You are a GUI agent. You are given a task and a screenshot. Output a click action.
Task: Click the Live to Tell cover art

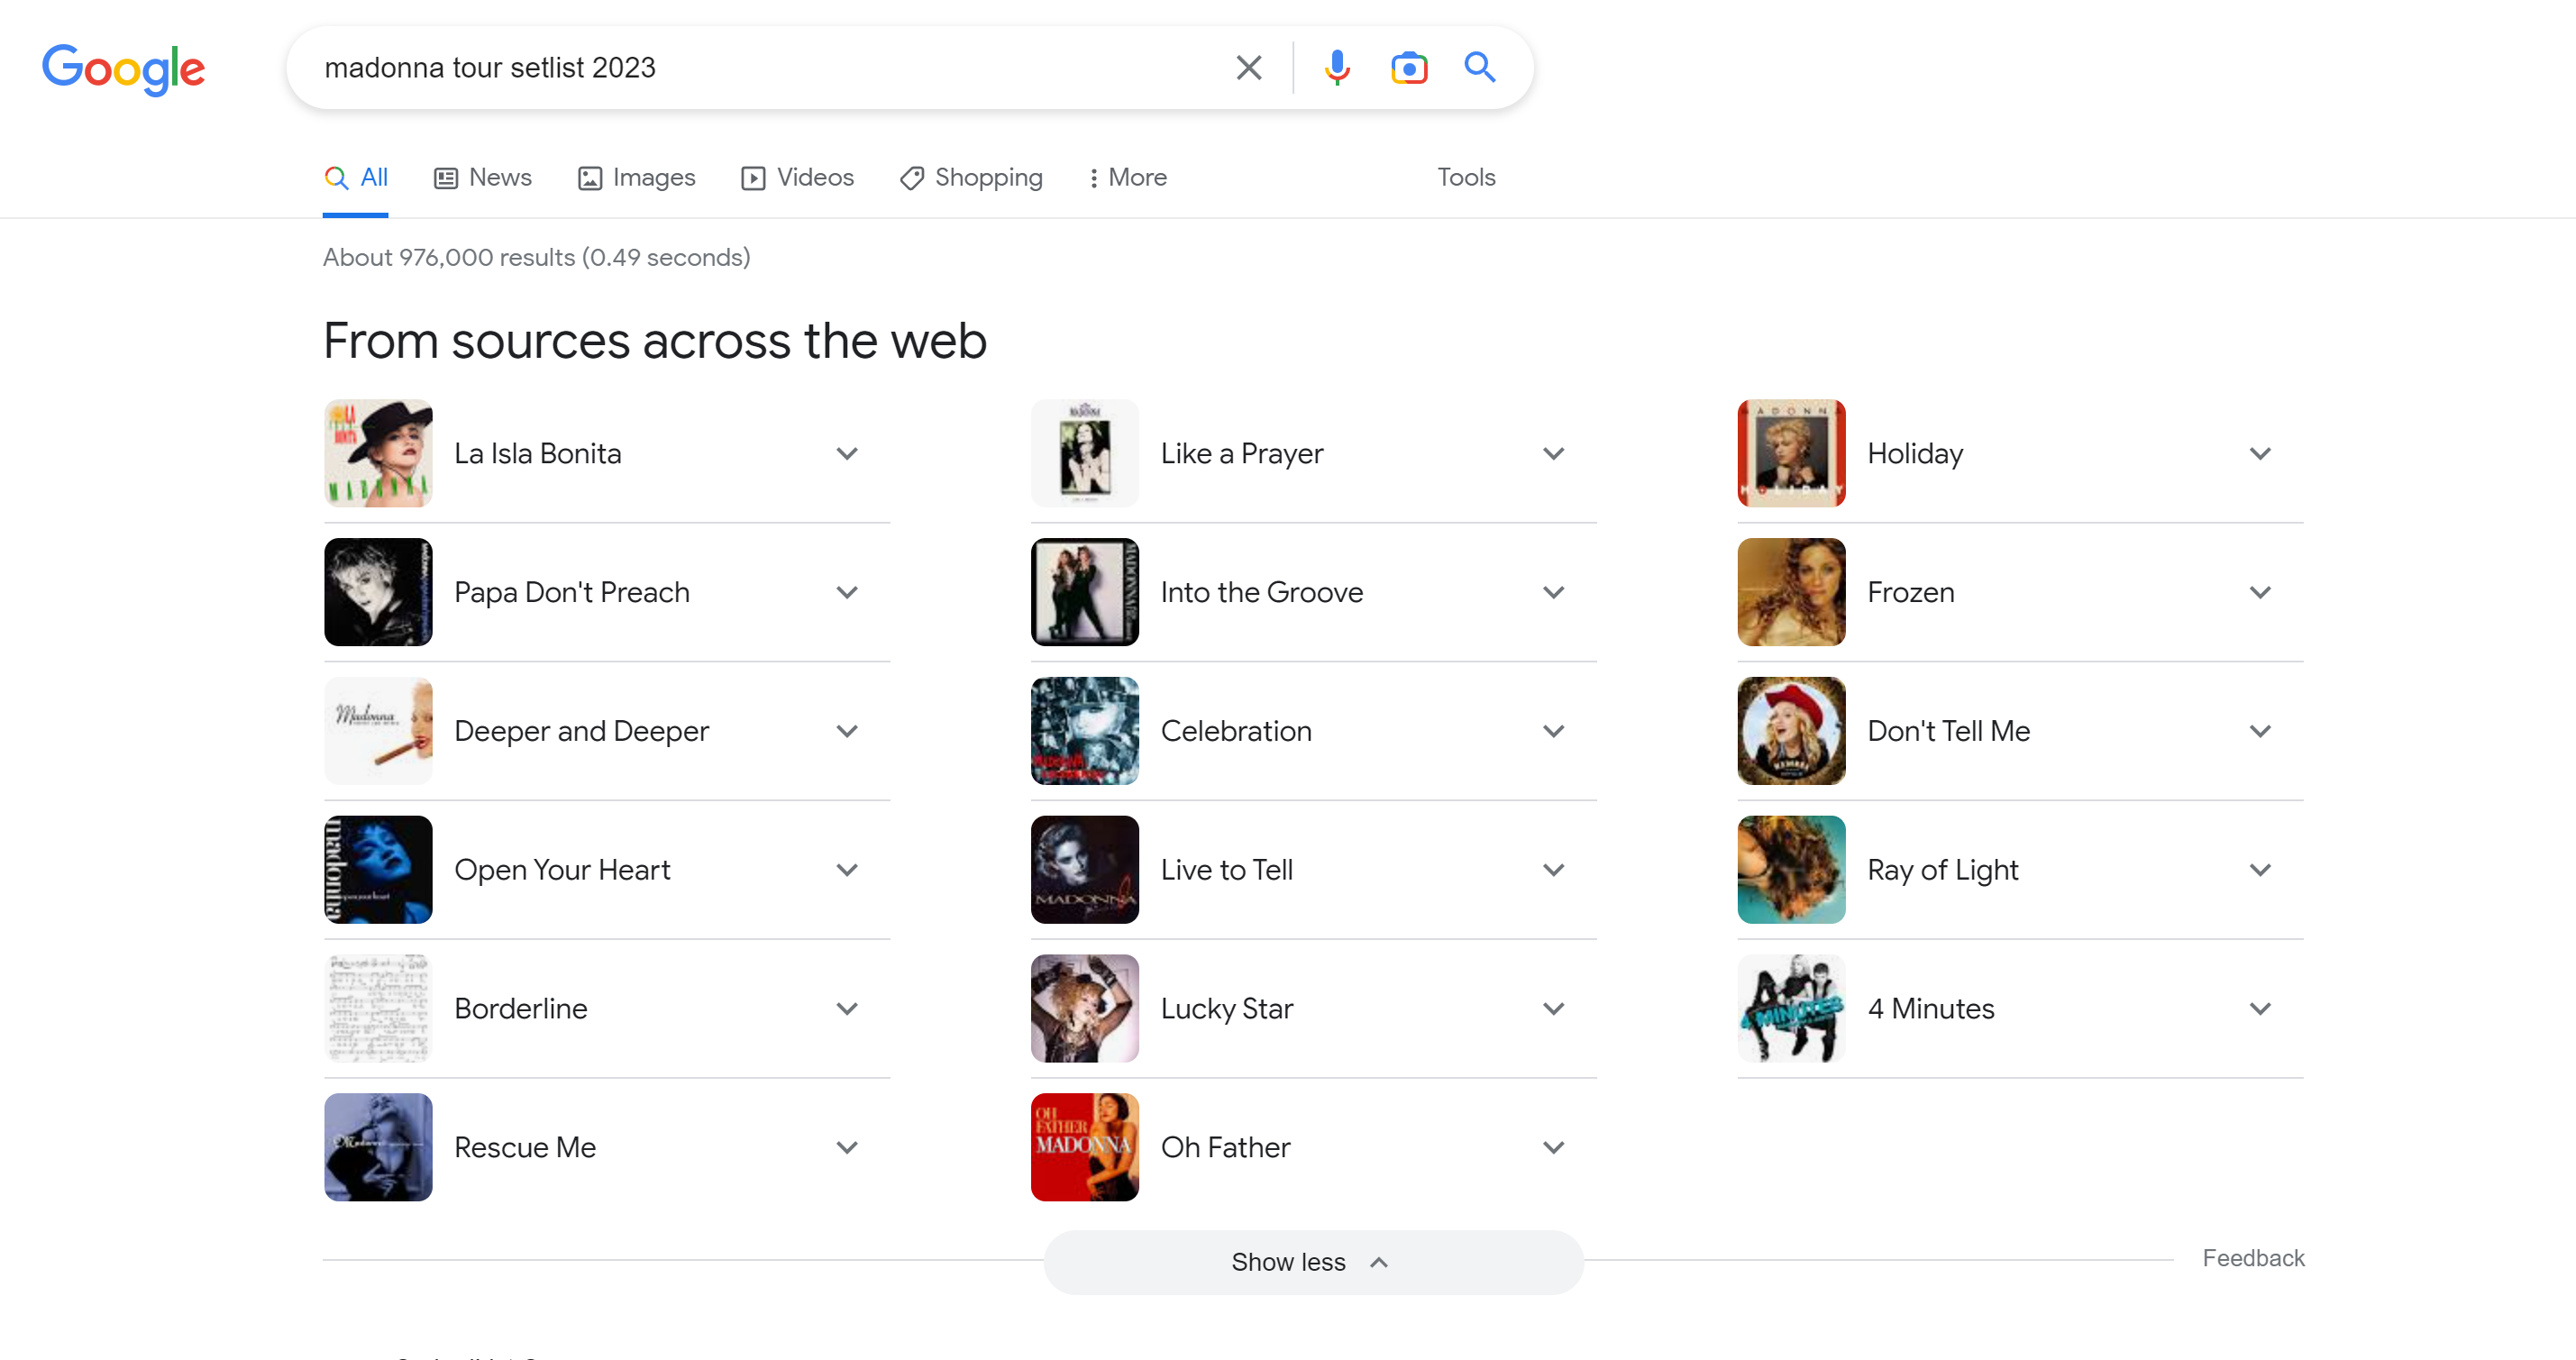point(1085,871)
